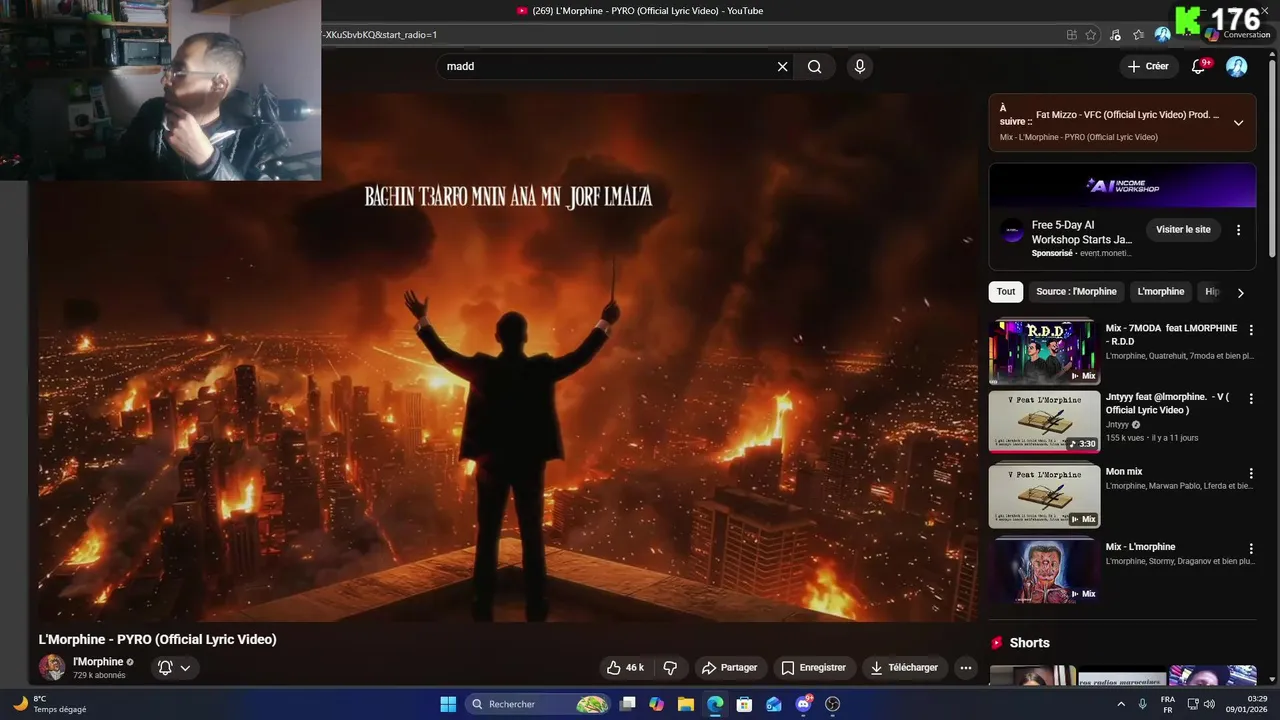This screenshot has width=1280, height=720.
Task: Click the Partager button
Action: pos(729,667)
